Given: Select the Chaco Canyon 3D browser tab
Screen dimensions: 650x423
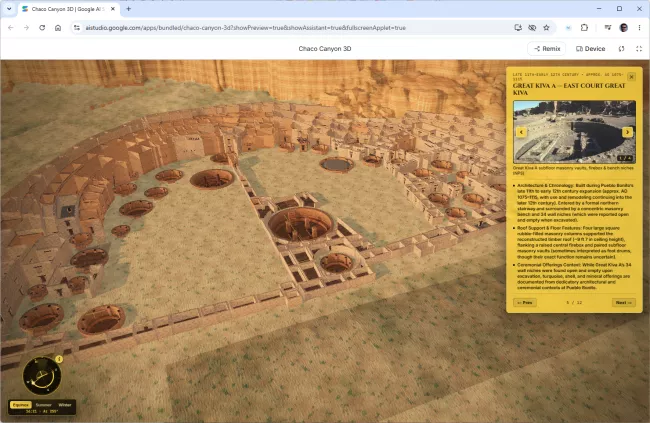Looking at the screenshot, I should (69, 9).
